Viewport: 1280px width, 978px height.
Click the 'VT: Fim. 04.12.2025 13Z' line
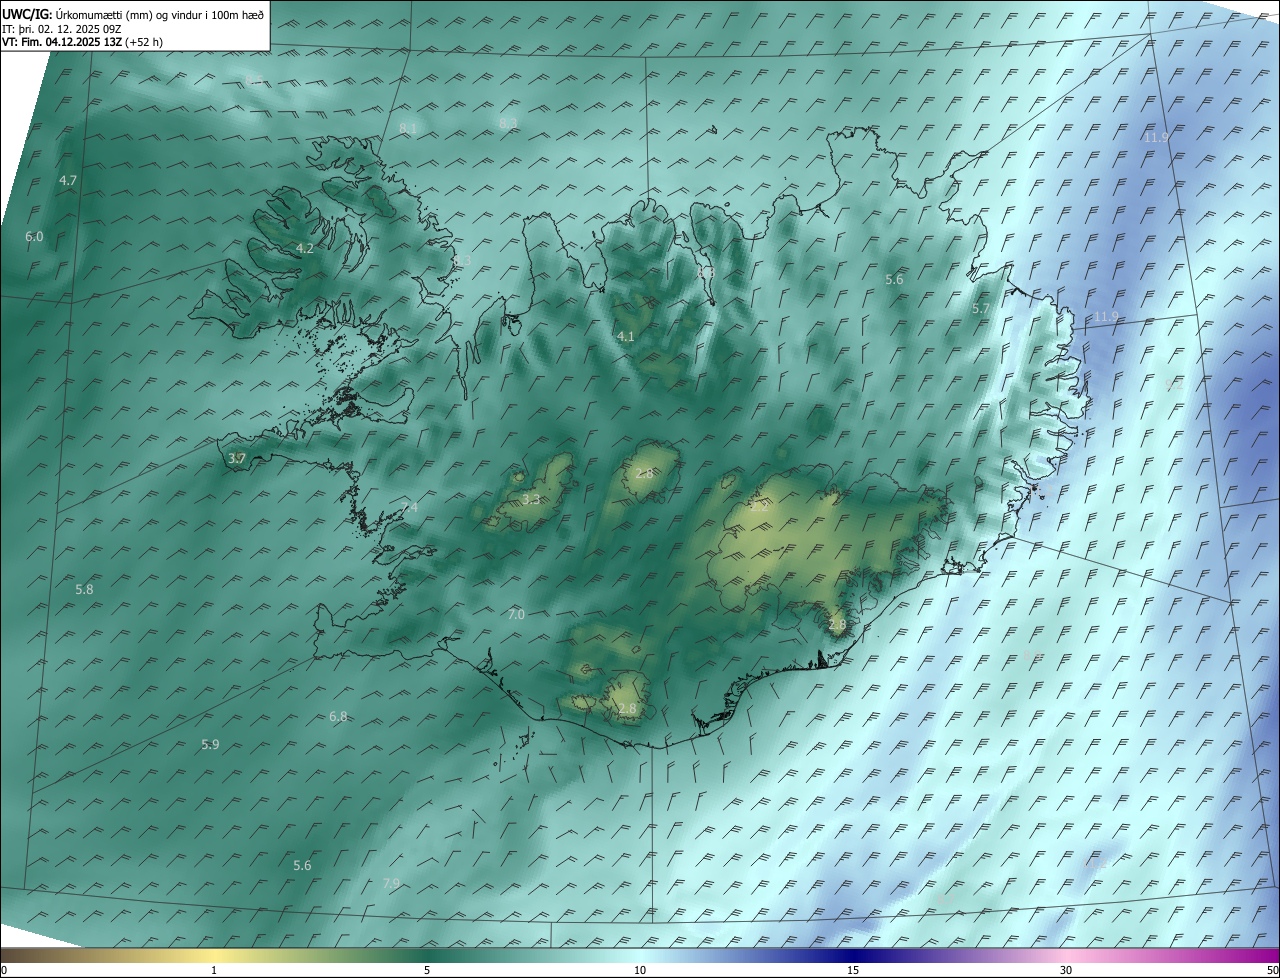(63, 43)
